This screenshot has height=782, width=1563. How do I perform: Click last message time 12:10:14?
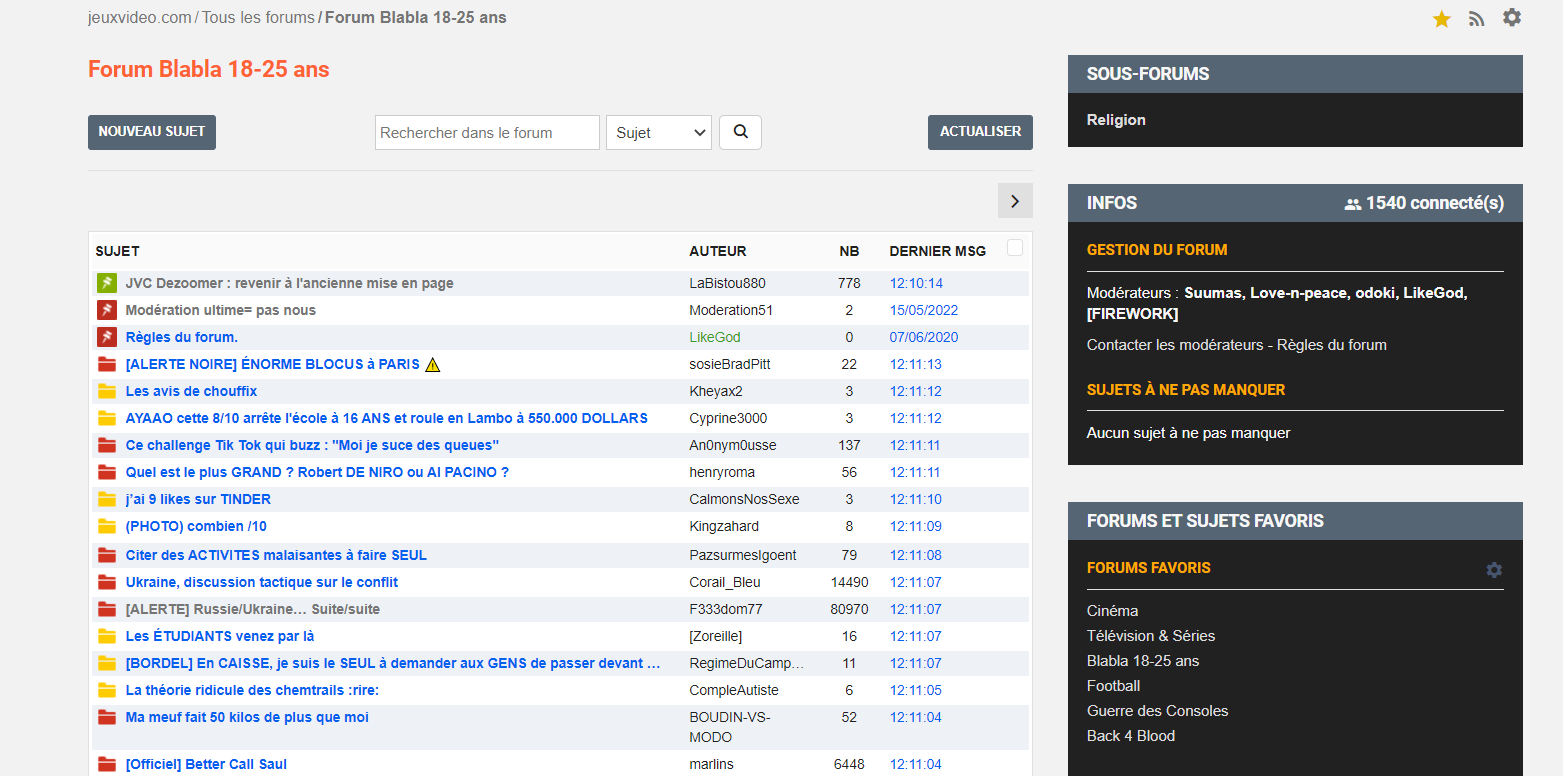tap(916, 283)
